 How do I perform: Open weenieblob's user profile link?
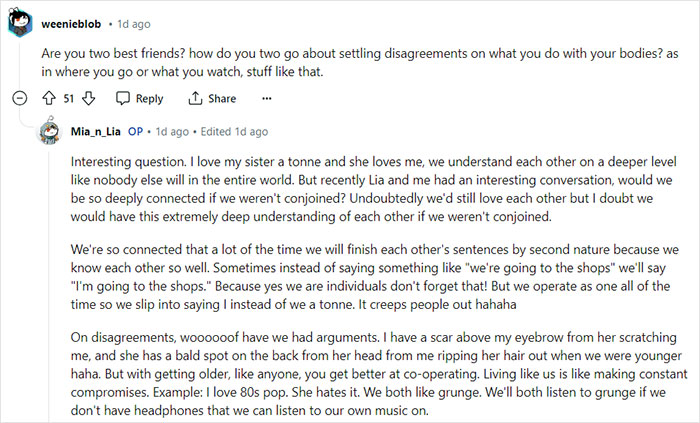[74, 19]
